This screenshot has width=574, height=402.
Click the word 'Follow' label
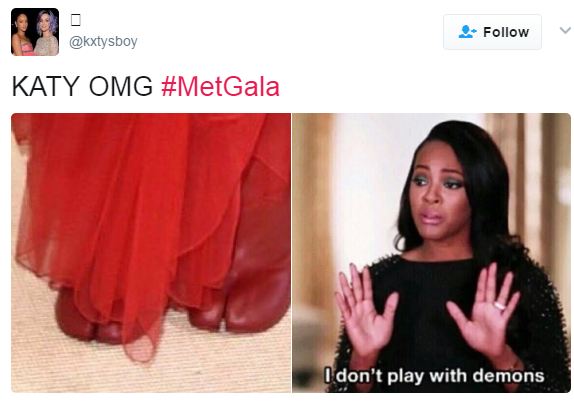pyautogui.click(x=506, y=32)
